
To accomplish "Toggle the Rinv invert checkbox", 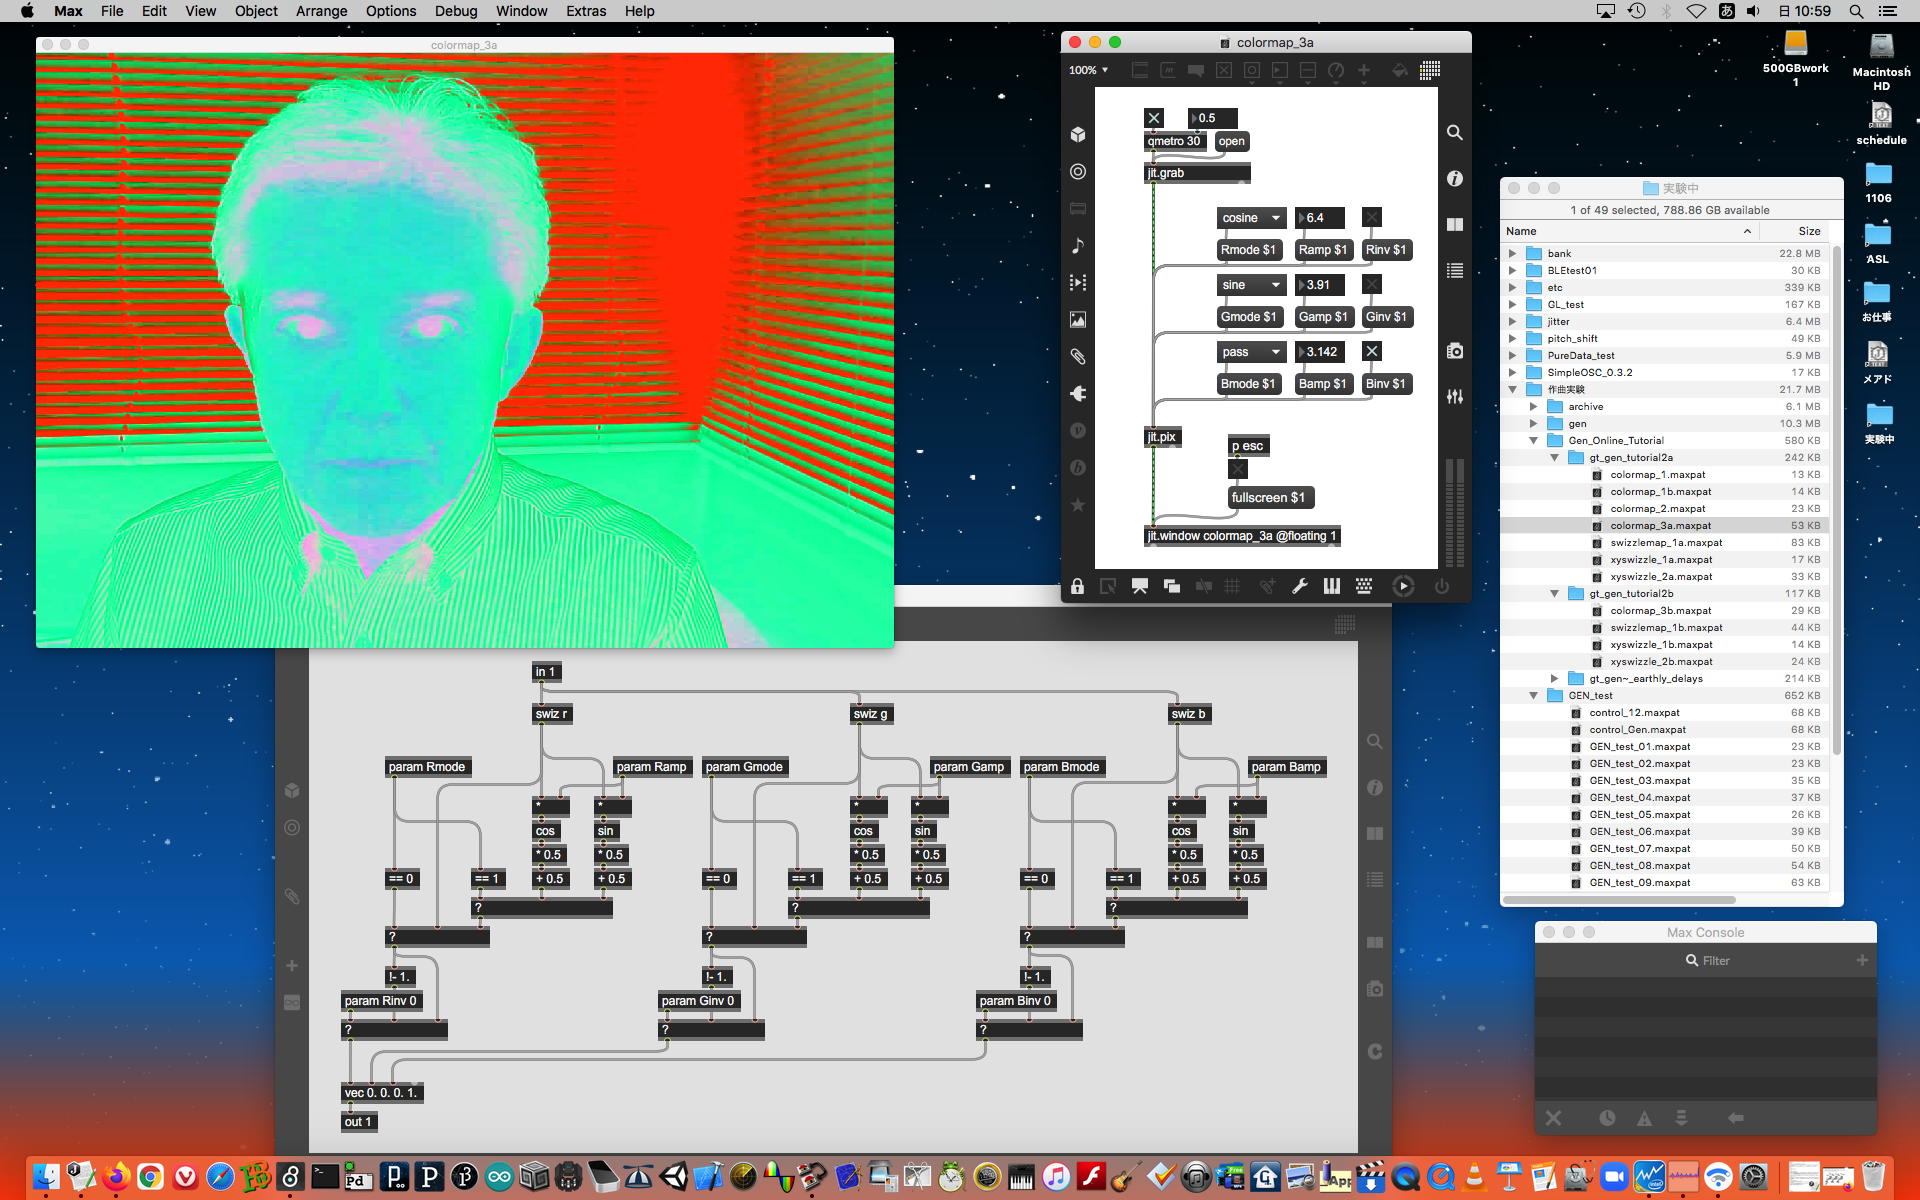I will pyautogui.click(x=1372, y=218).
